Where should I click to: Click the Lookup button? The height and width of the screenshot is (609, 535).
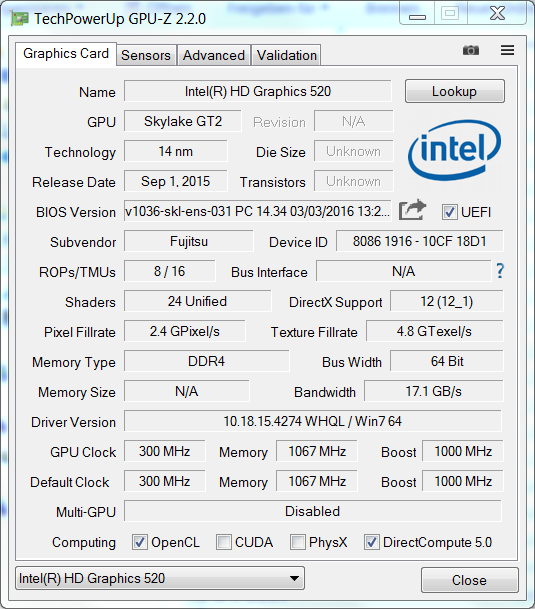click(x=455, y=91)
